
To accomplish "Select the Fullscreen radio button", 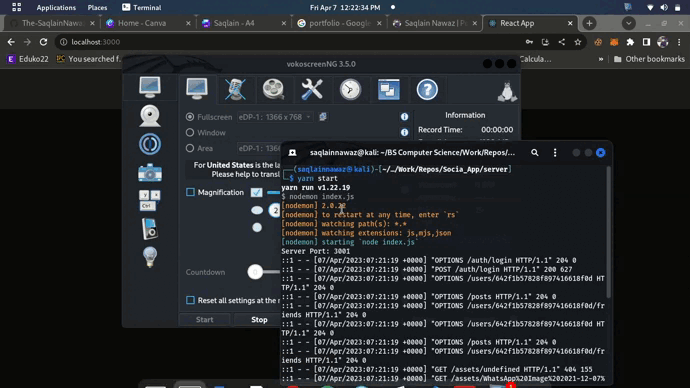I will (190, 117).
